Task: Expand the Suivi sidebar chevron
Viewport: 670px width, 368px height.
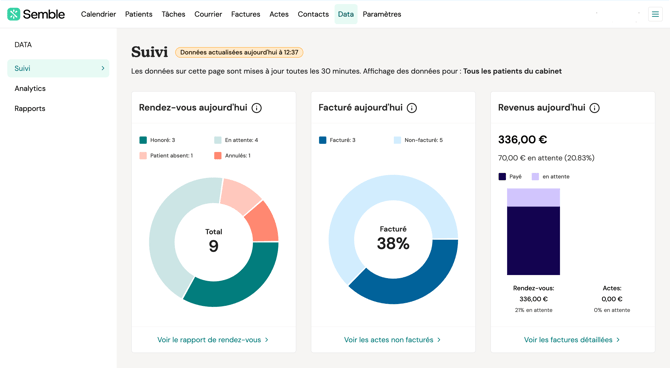Action: pyautogui.click(x=103, y=68)
